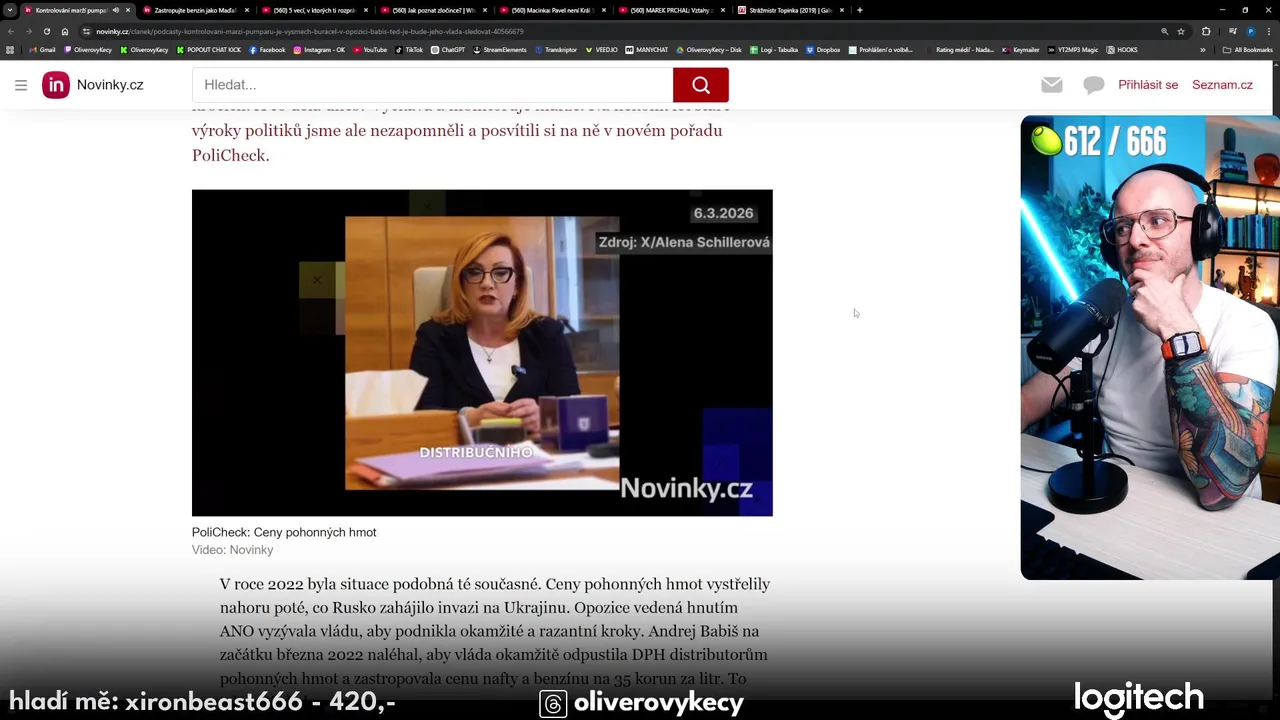Open the Chrome extensions puzzle icon
The image size is (1280, 720).
pos(1206,31)
